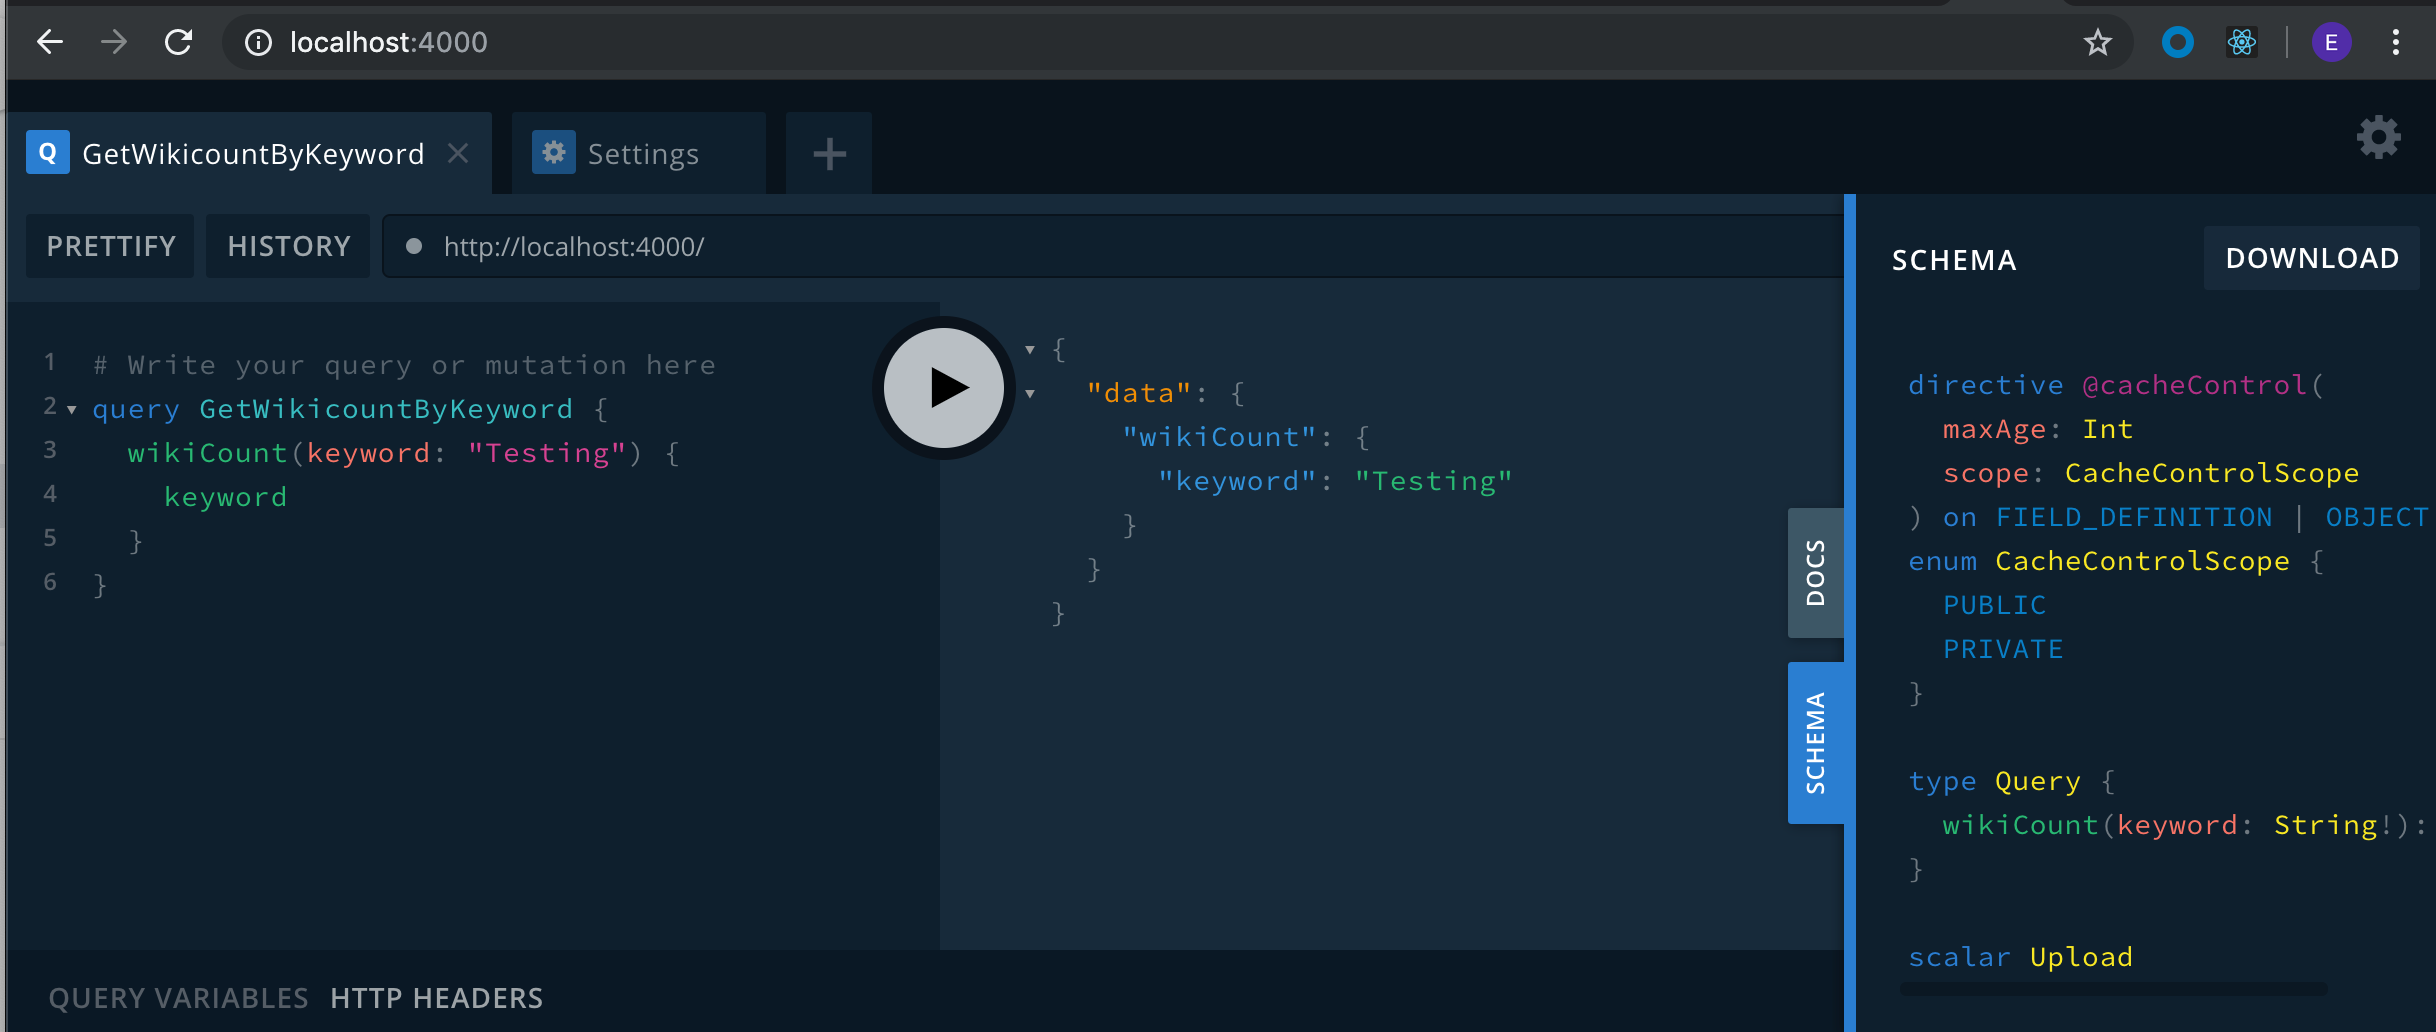The width and height of the screenshot is (2436, 1032).
Task: Click PRETTIFY button
Action: (x=110, y=246)
